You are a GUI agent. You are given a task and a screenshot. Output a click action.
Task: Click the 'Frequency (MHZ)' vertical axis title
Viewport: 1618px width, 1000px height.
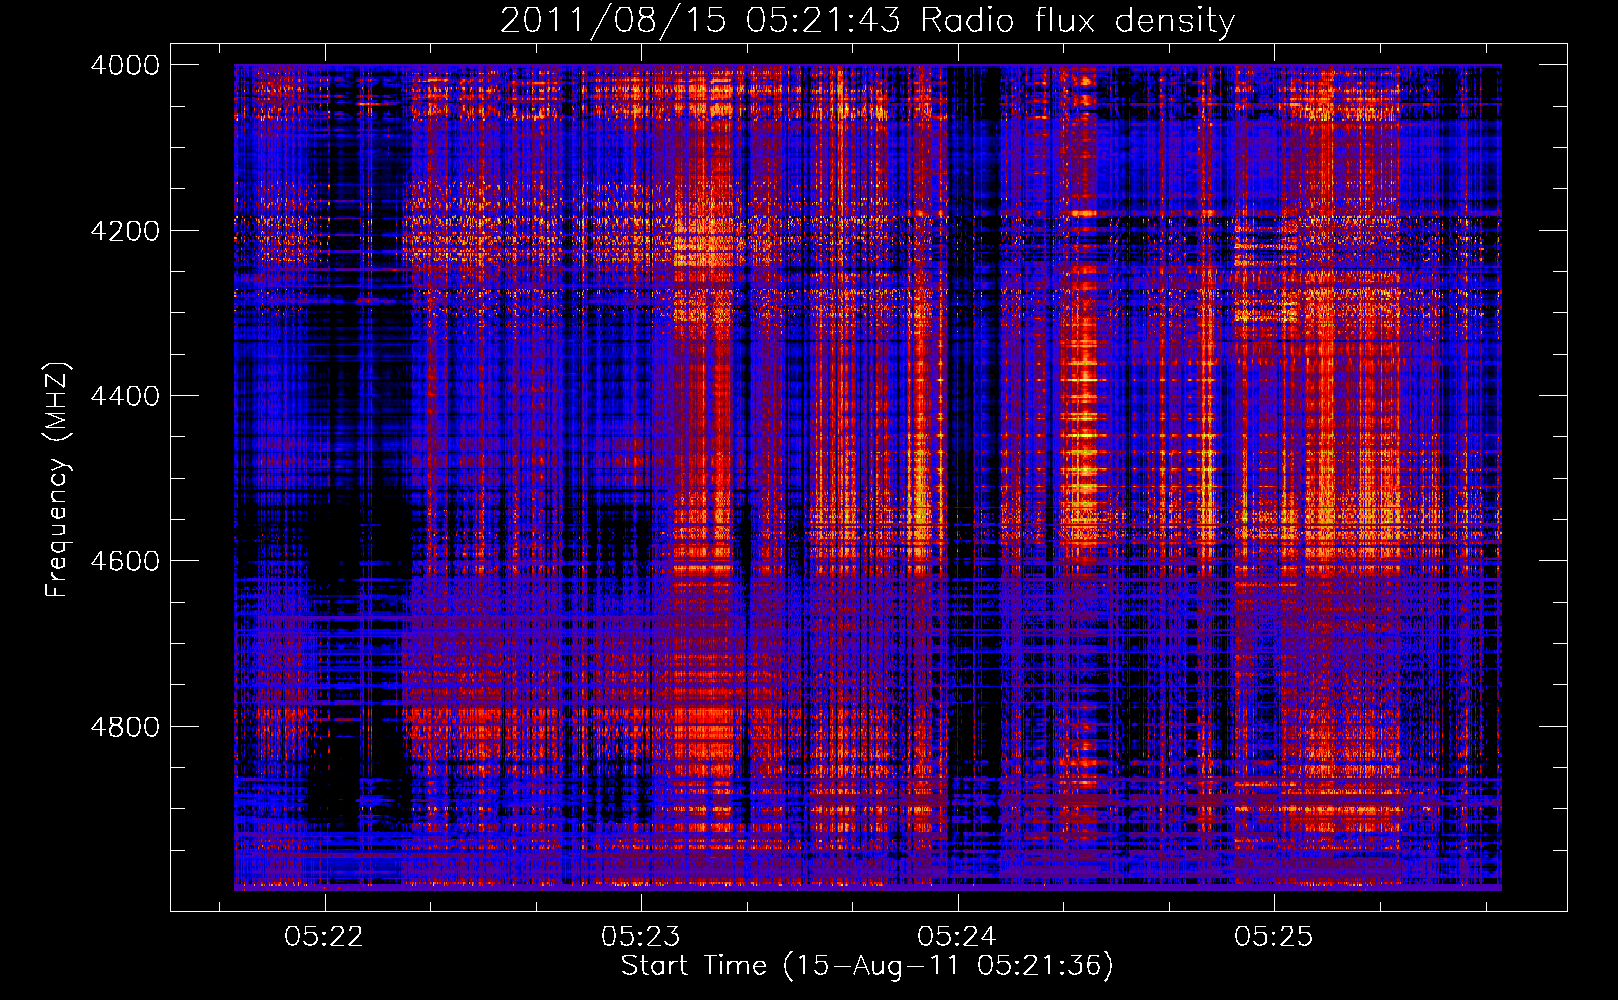click(57, 480)
